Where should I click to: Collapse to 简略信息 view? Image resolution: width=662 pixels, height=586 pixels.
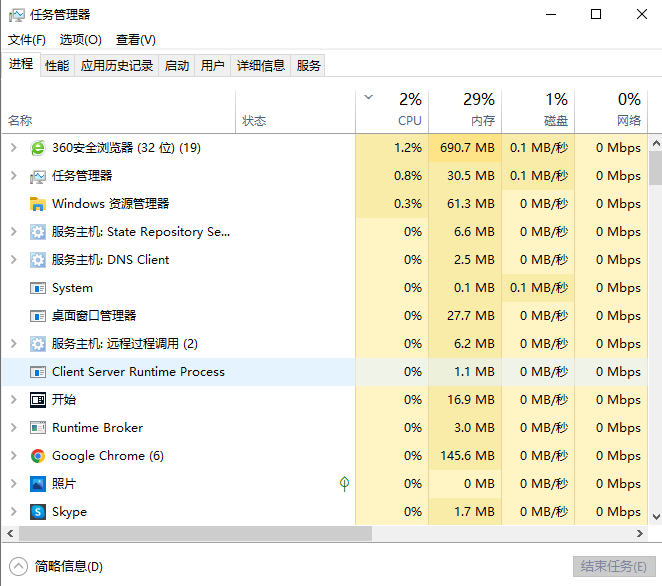(58, 566)
